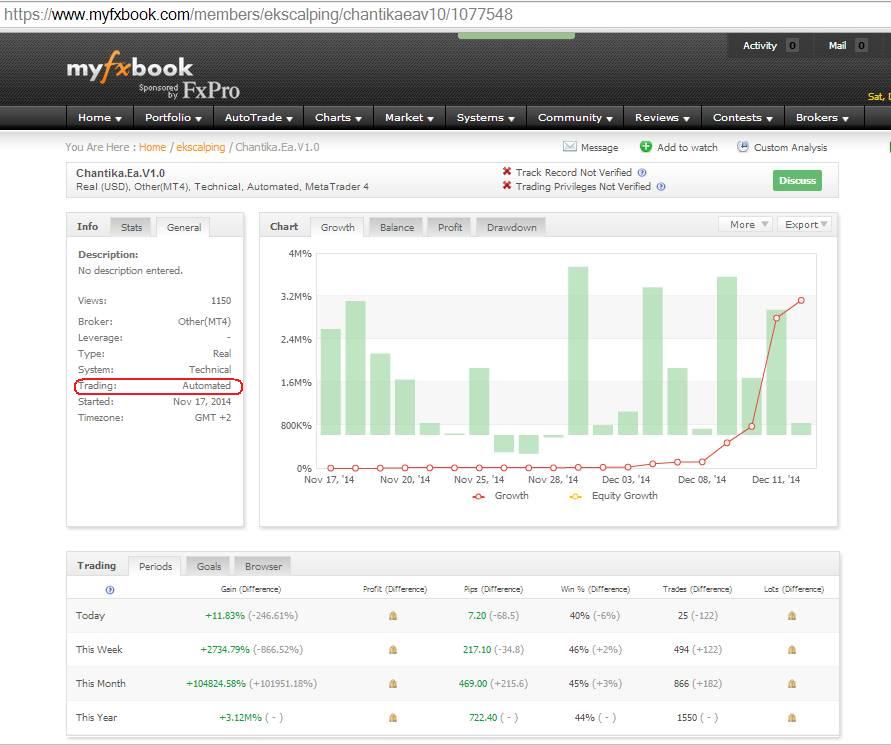Click the Lots lock icon in This Week row

(792, 650)
